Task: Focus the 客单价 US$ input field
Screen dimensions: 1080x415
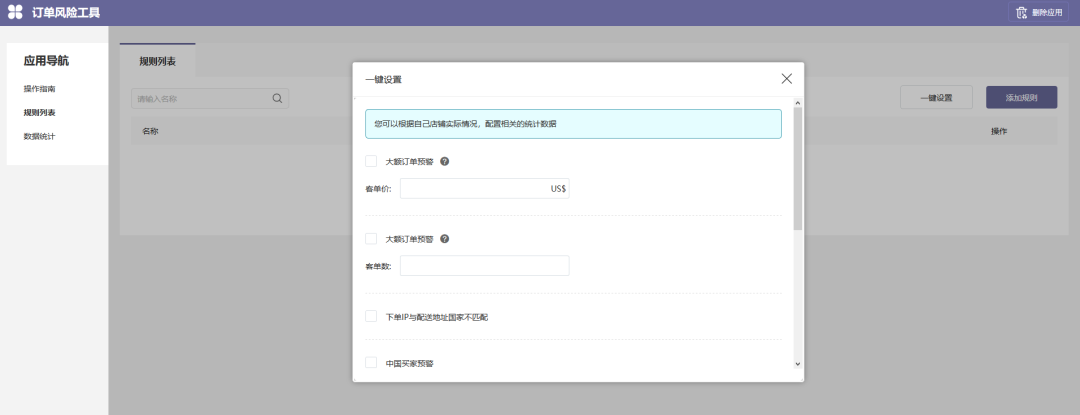Action: point(474,188)
